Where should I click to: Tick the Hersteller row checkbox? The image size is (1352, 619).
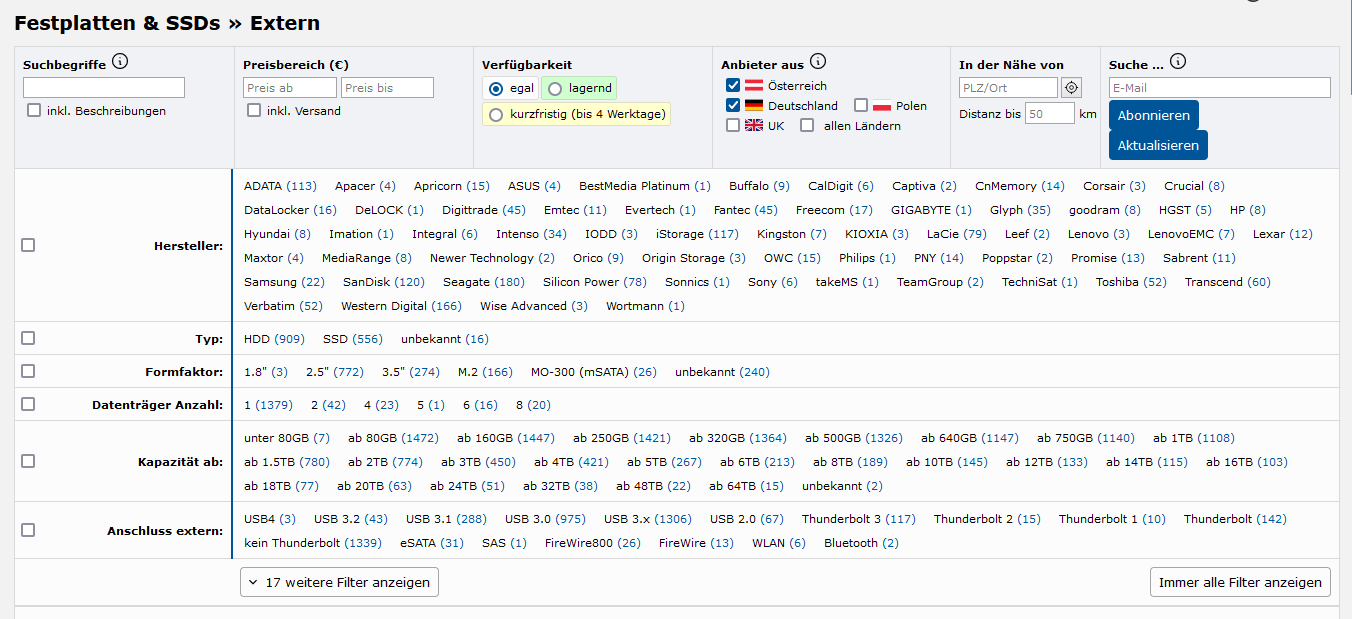click(x=28, y=245)
